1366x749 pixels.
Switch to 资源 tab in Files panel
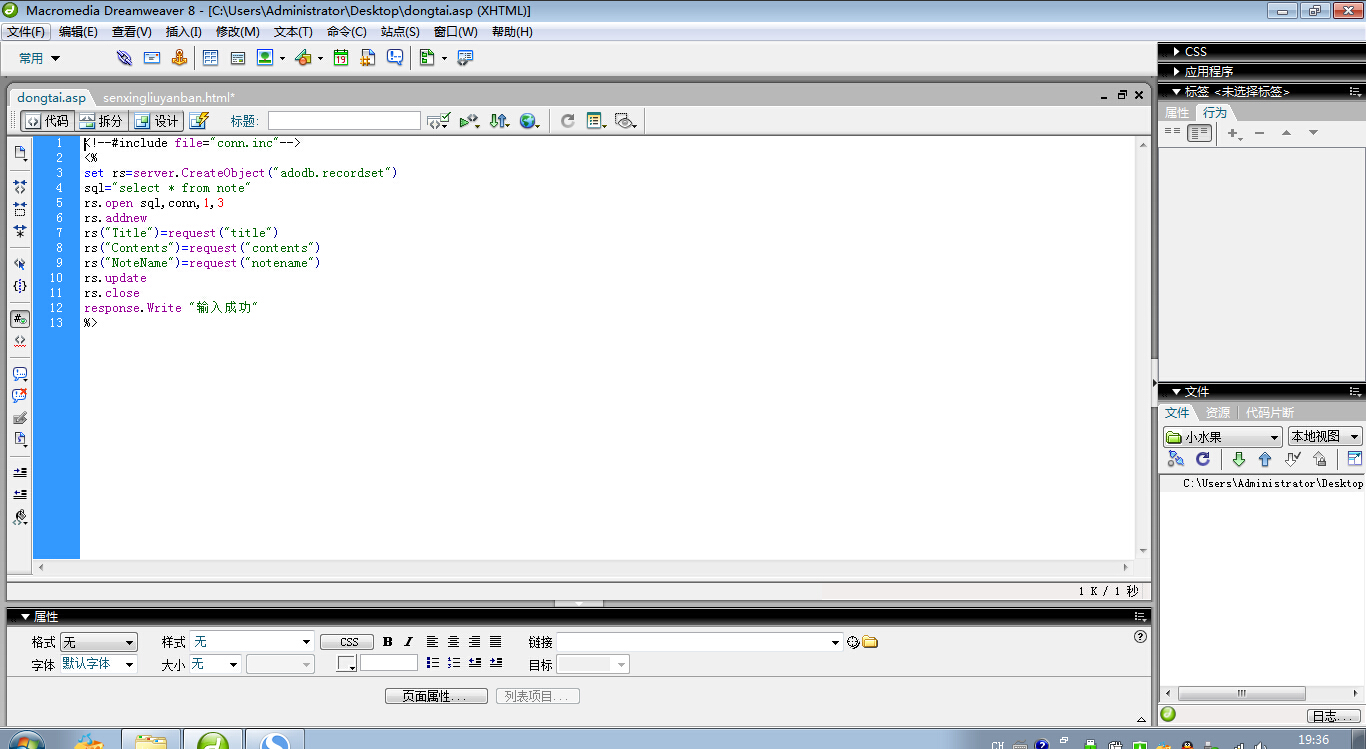pos(1218,412)
